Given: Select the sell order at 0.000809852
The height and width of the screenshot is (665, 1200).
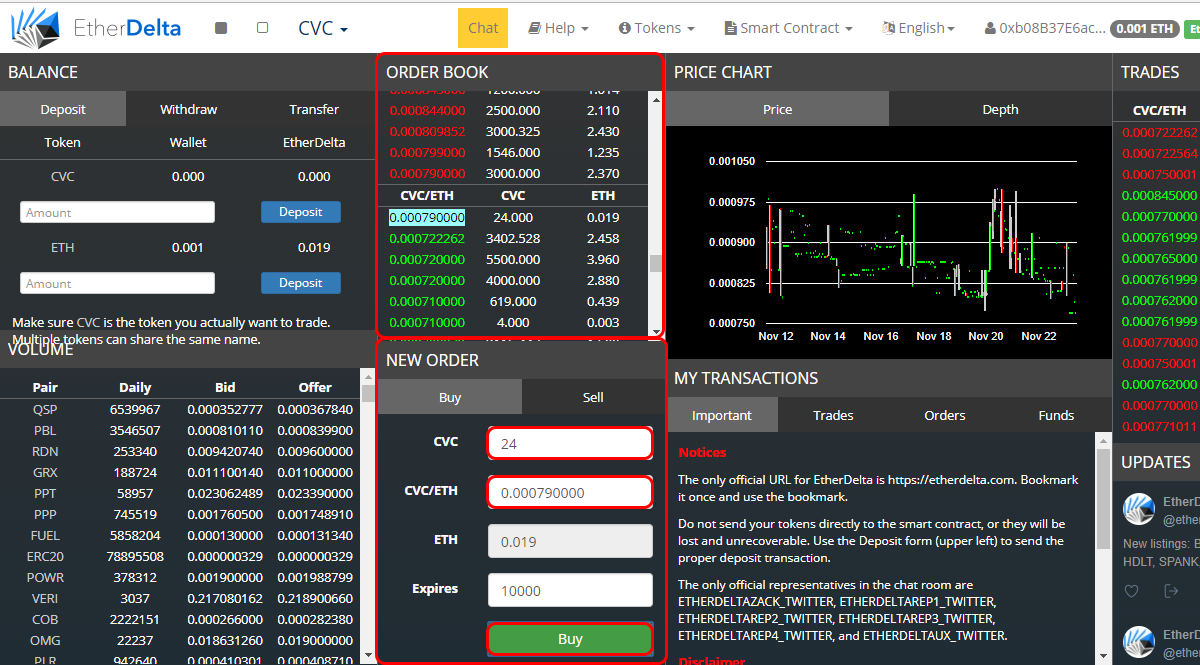Looking at the screenshot, I should tap(513, 131).
